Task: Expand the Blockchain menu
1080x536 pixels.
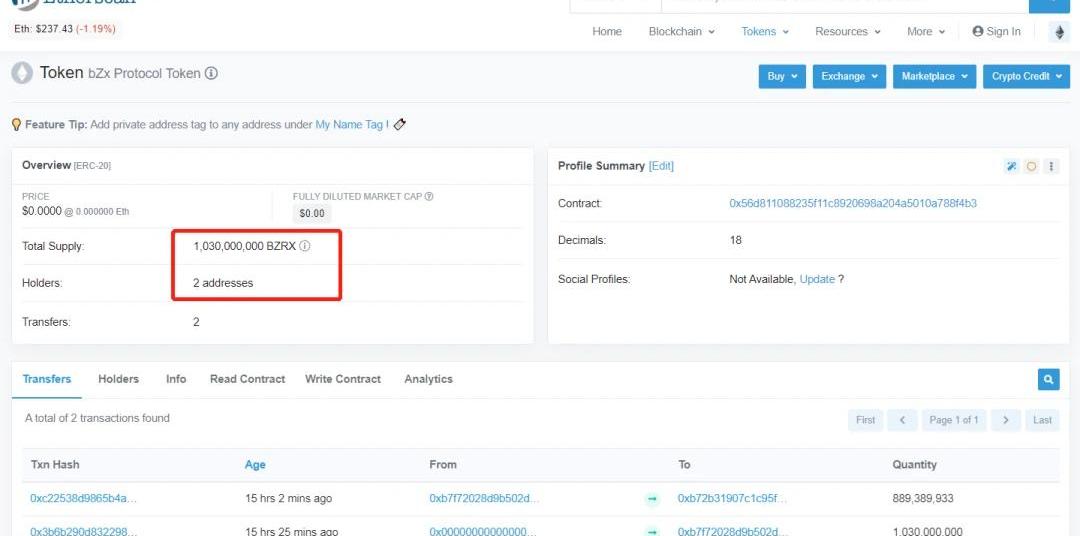Action: coord(681,32)
